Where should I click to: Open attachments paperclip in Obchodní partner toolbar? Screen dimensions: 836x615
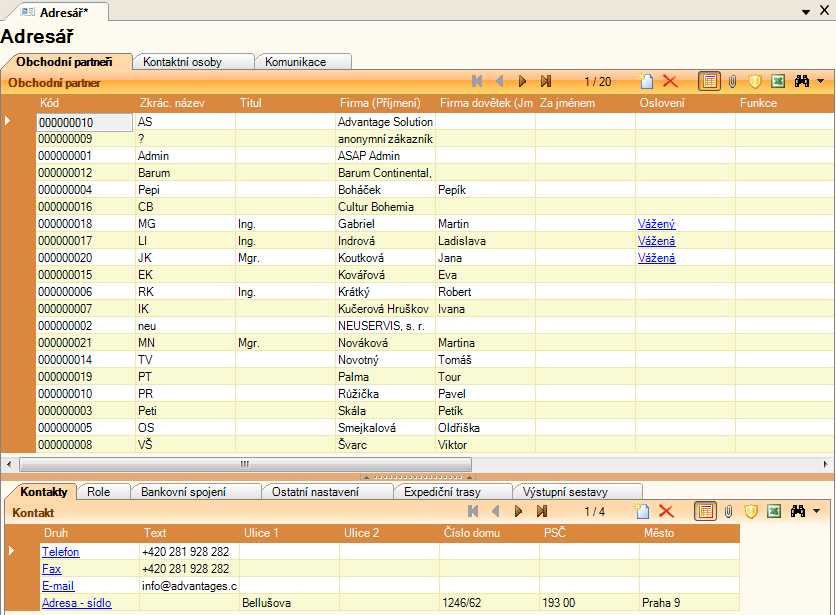pyautogui.click(x=731, y=81)
